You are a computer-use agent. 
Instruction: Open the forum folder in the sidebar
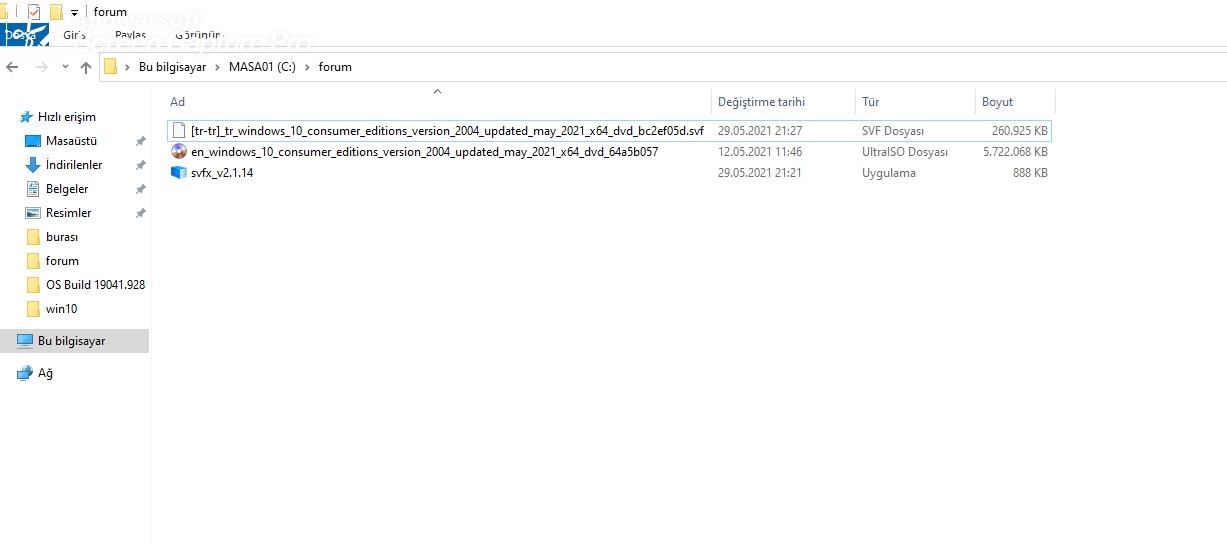point(62,261)
